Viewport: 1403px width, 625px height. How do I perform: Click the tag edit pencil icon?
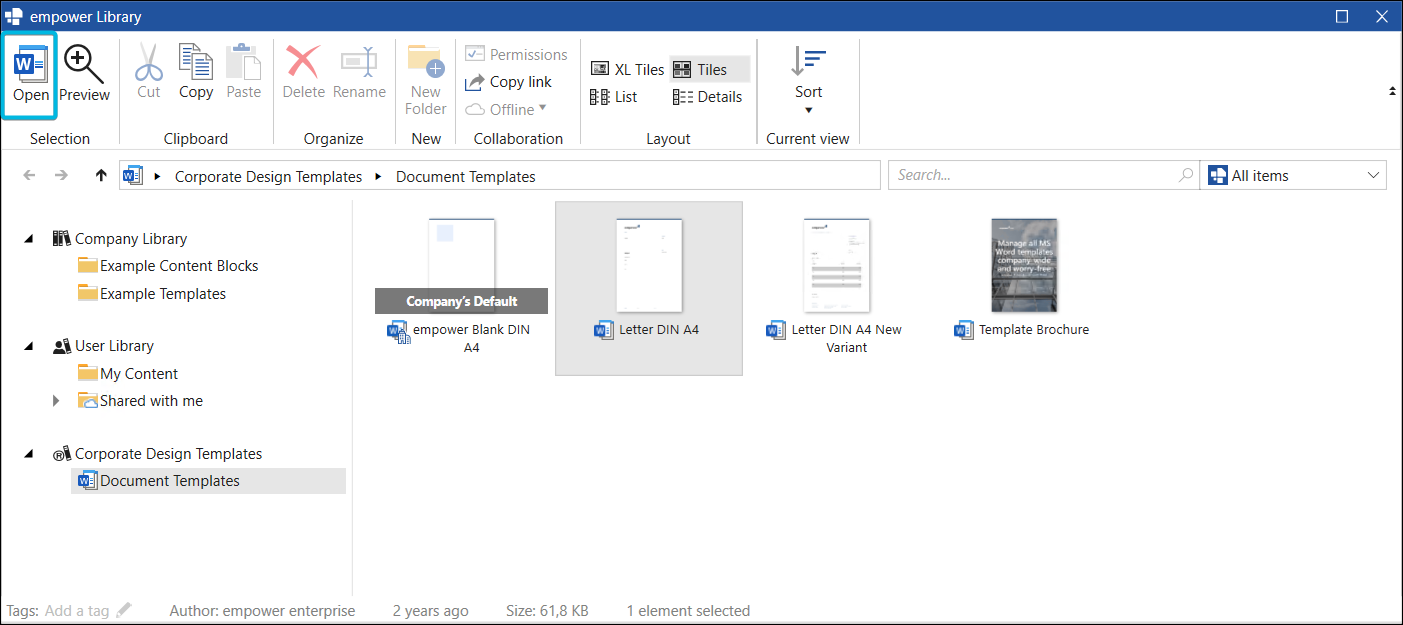tap(124, 610)
